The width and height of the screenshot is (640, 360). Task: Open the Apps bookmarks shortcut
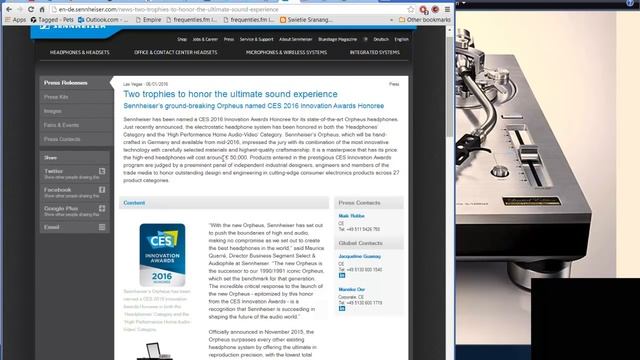tap(16, 20)
